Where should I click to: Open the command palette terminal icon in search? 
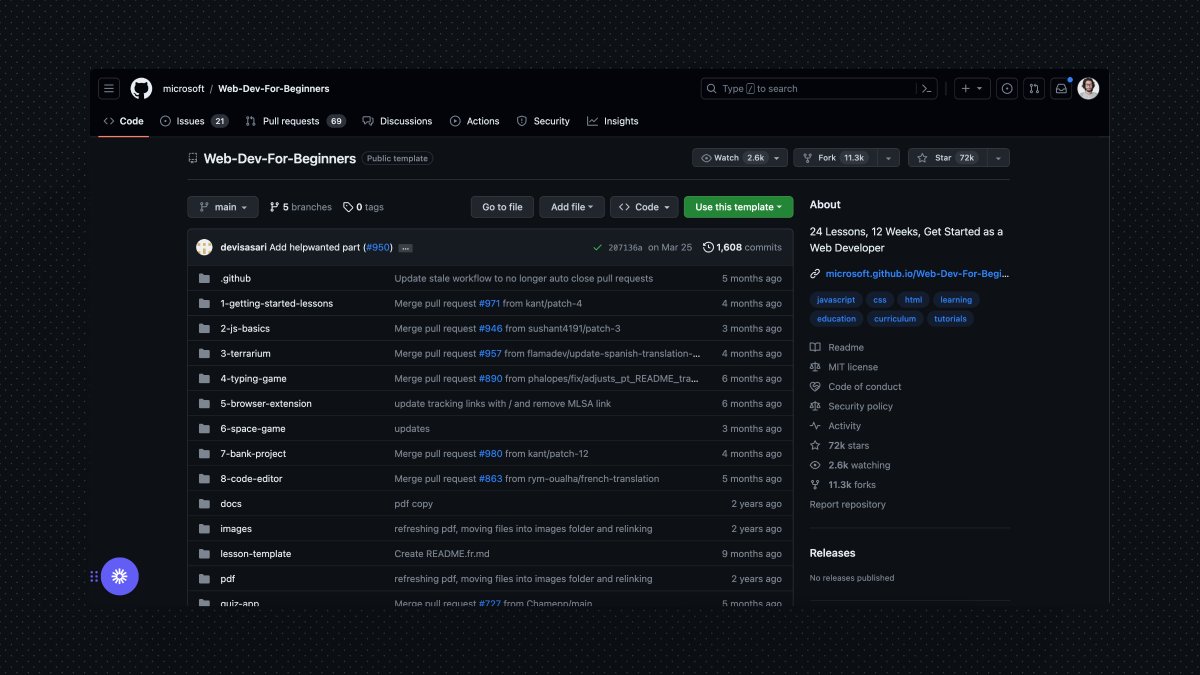(925, 88)
